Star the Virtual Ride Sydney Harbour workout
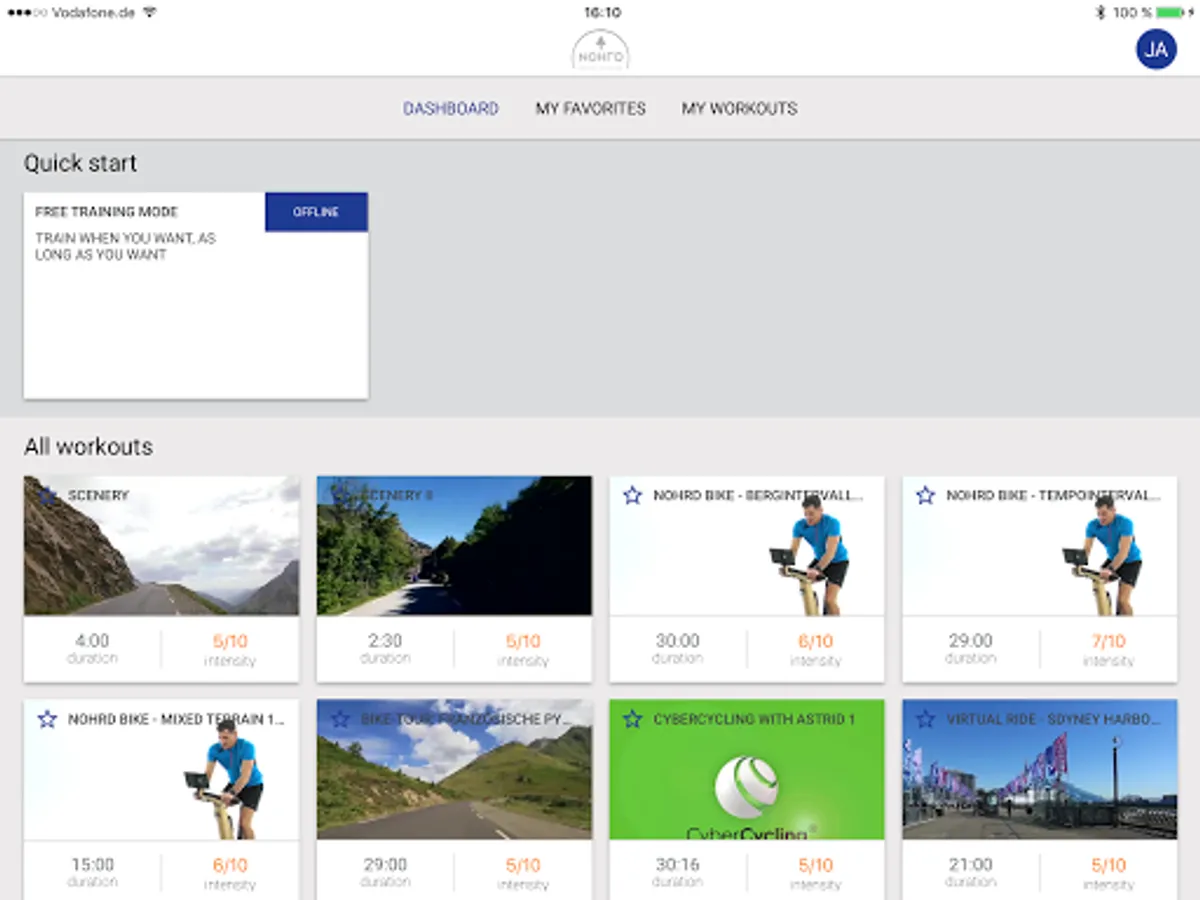The width and height of the screenshot is (1200, 900). [925, 719]
